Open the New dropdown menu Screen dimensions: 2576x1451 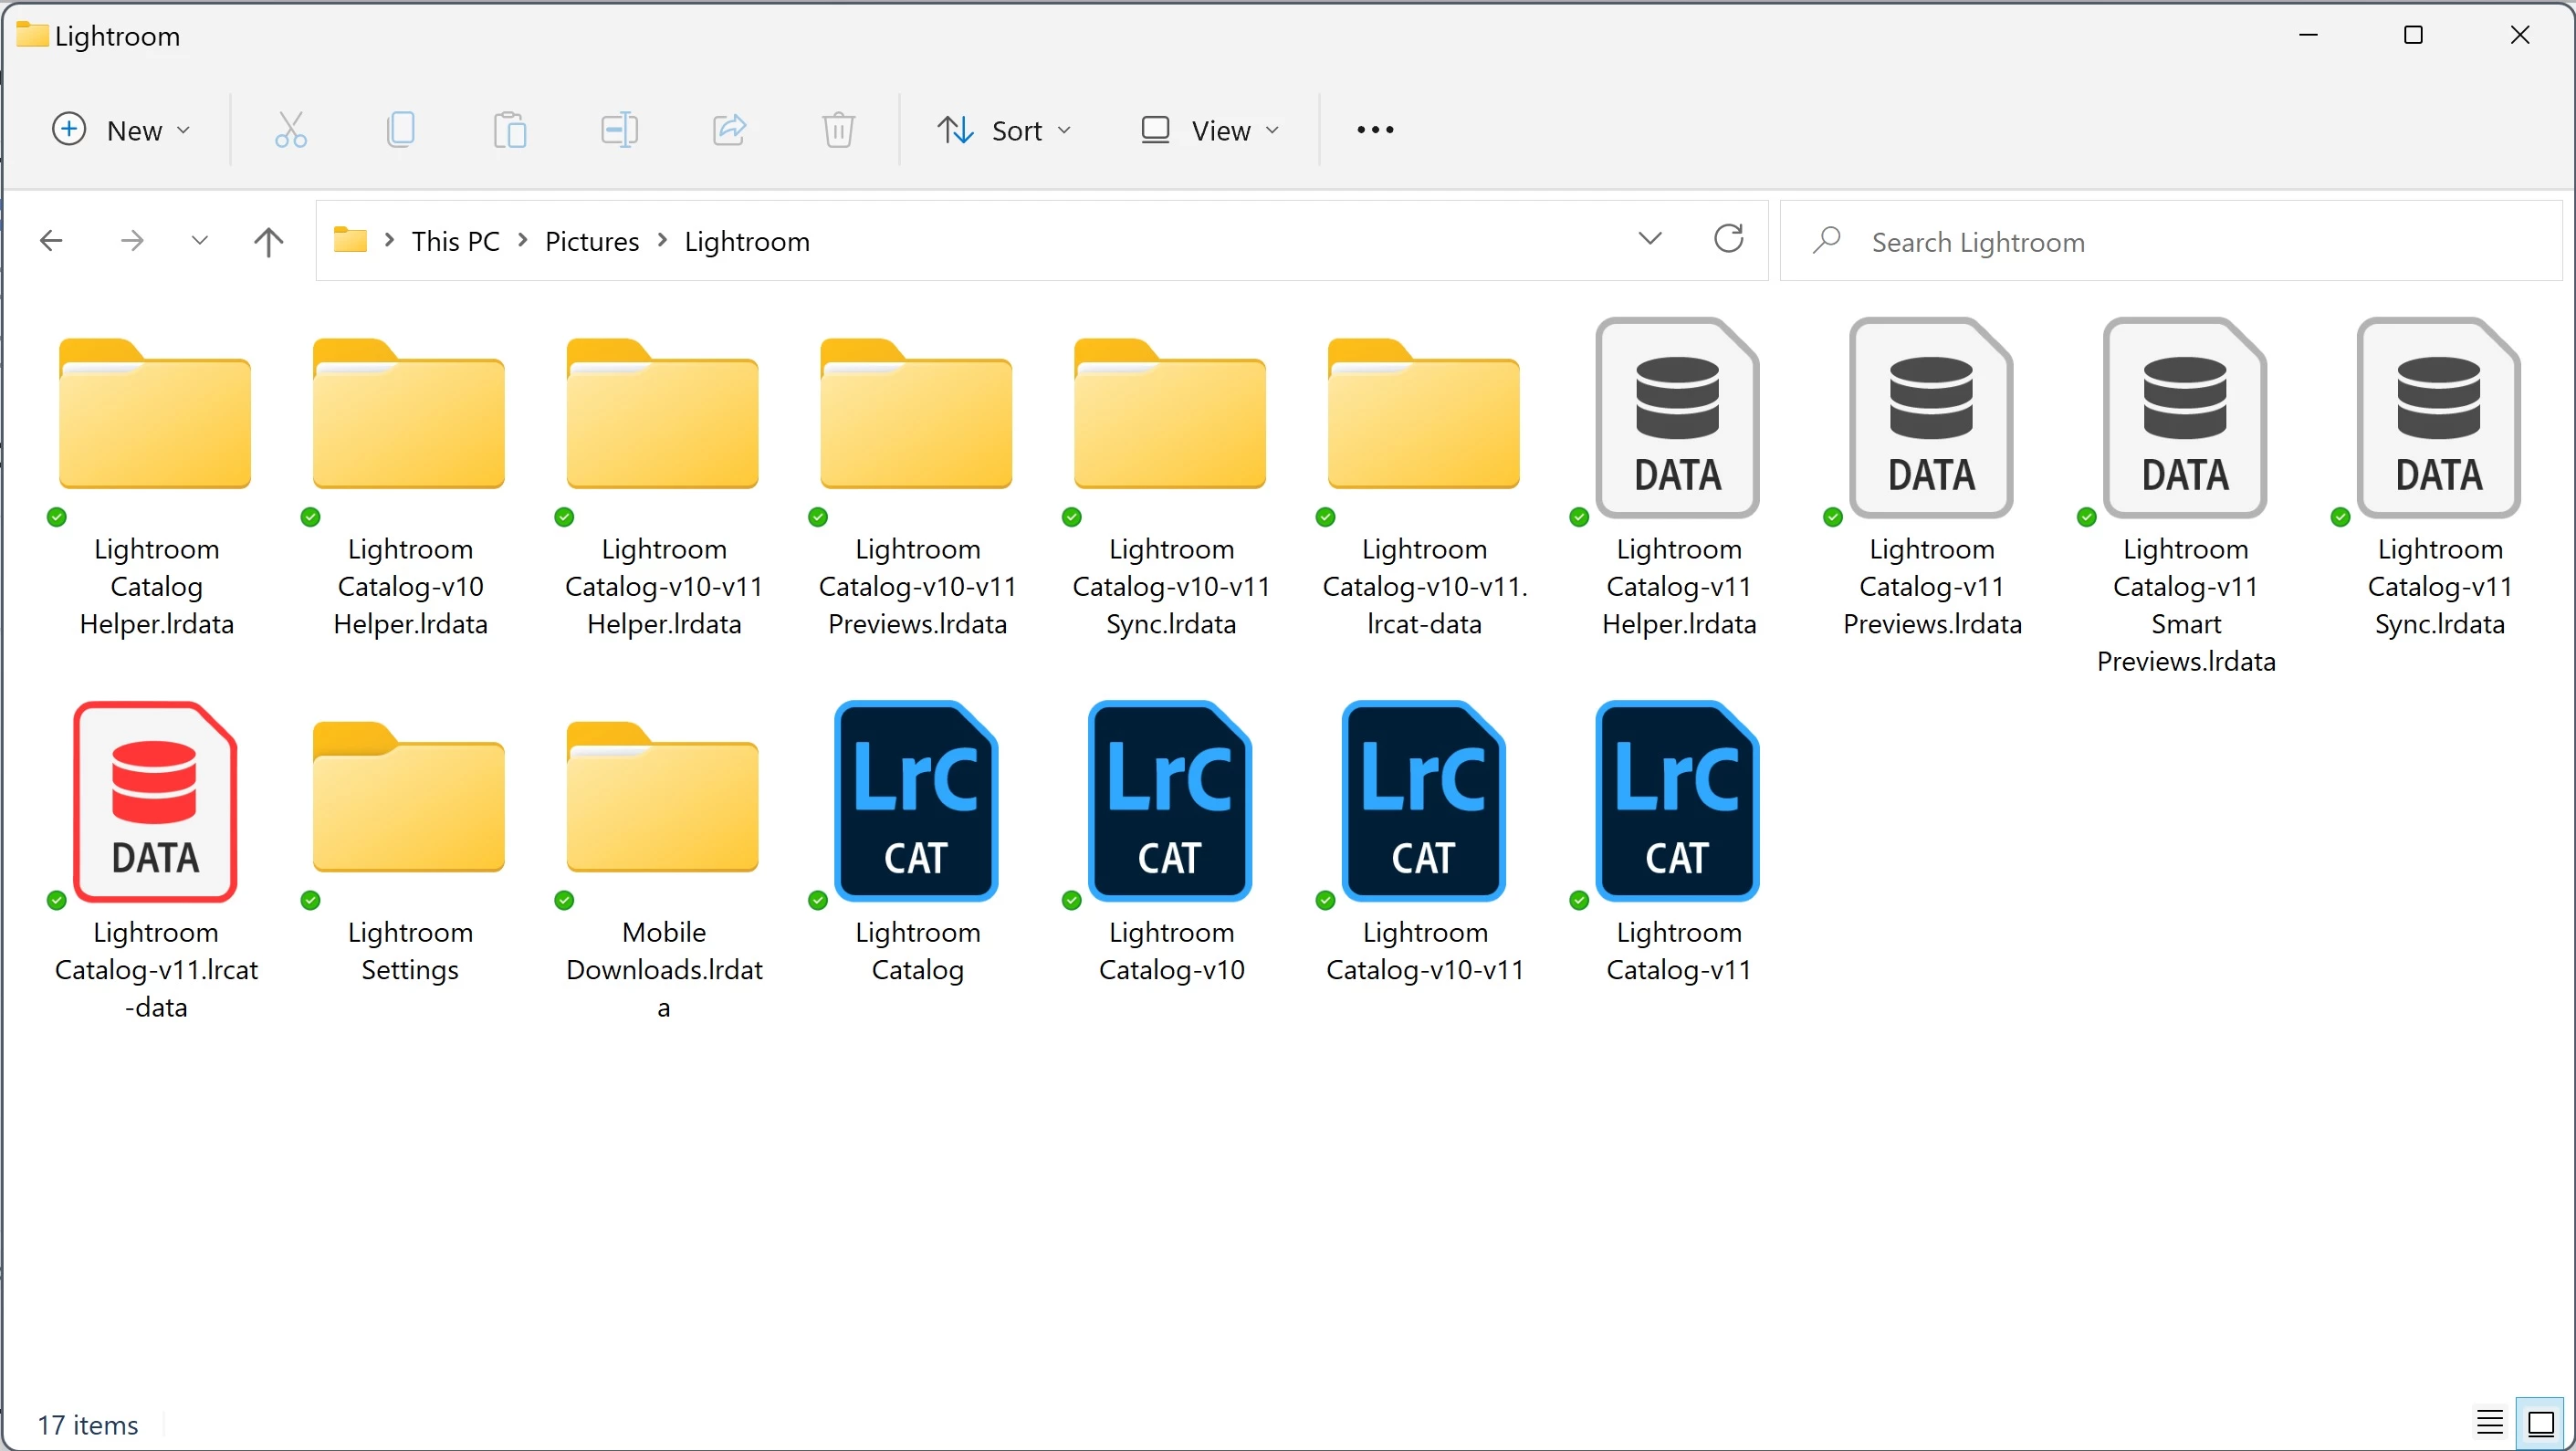click(121, 130)
